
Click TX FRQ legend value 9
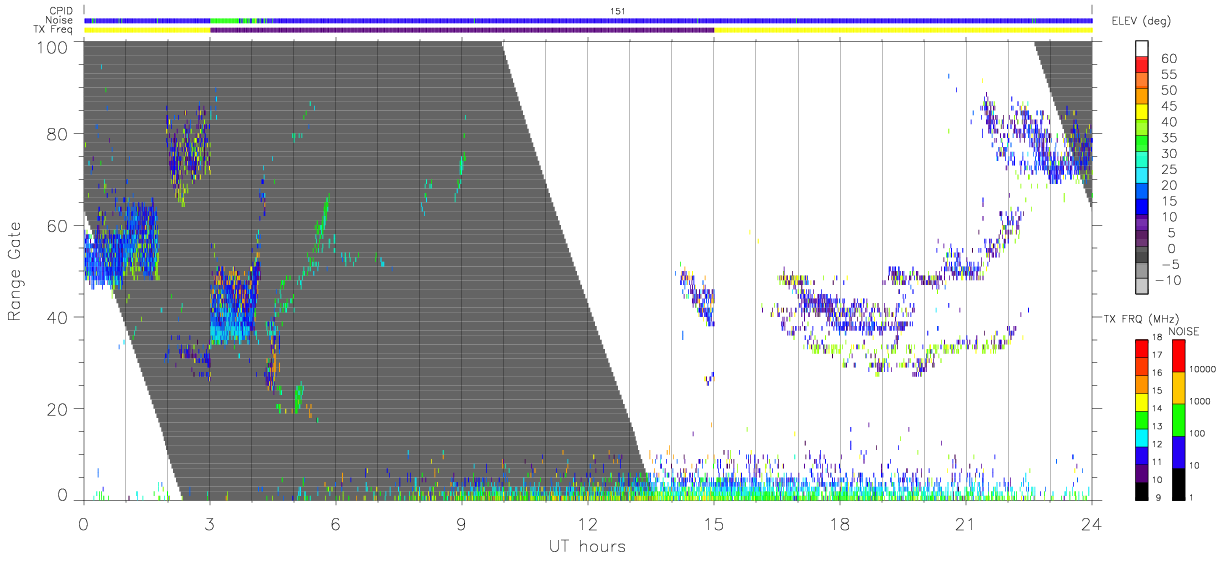(x=1159, y=498)
